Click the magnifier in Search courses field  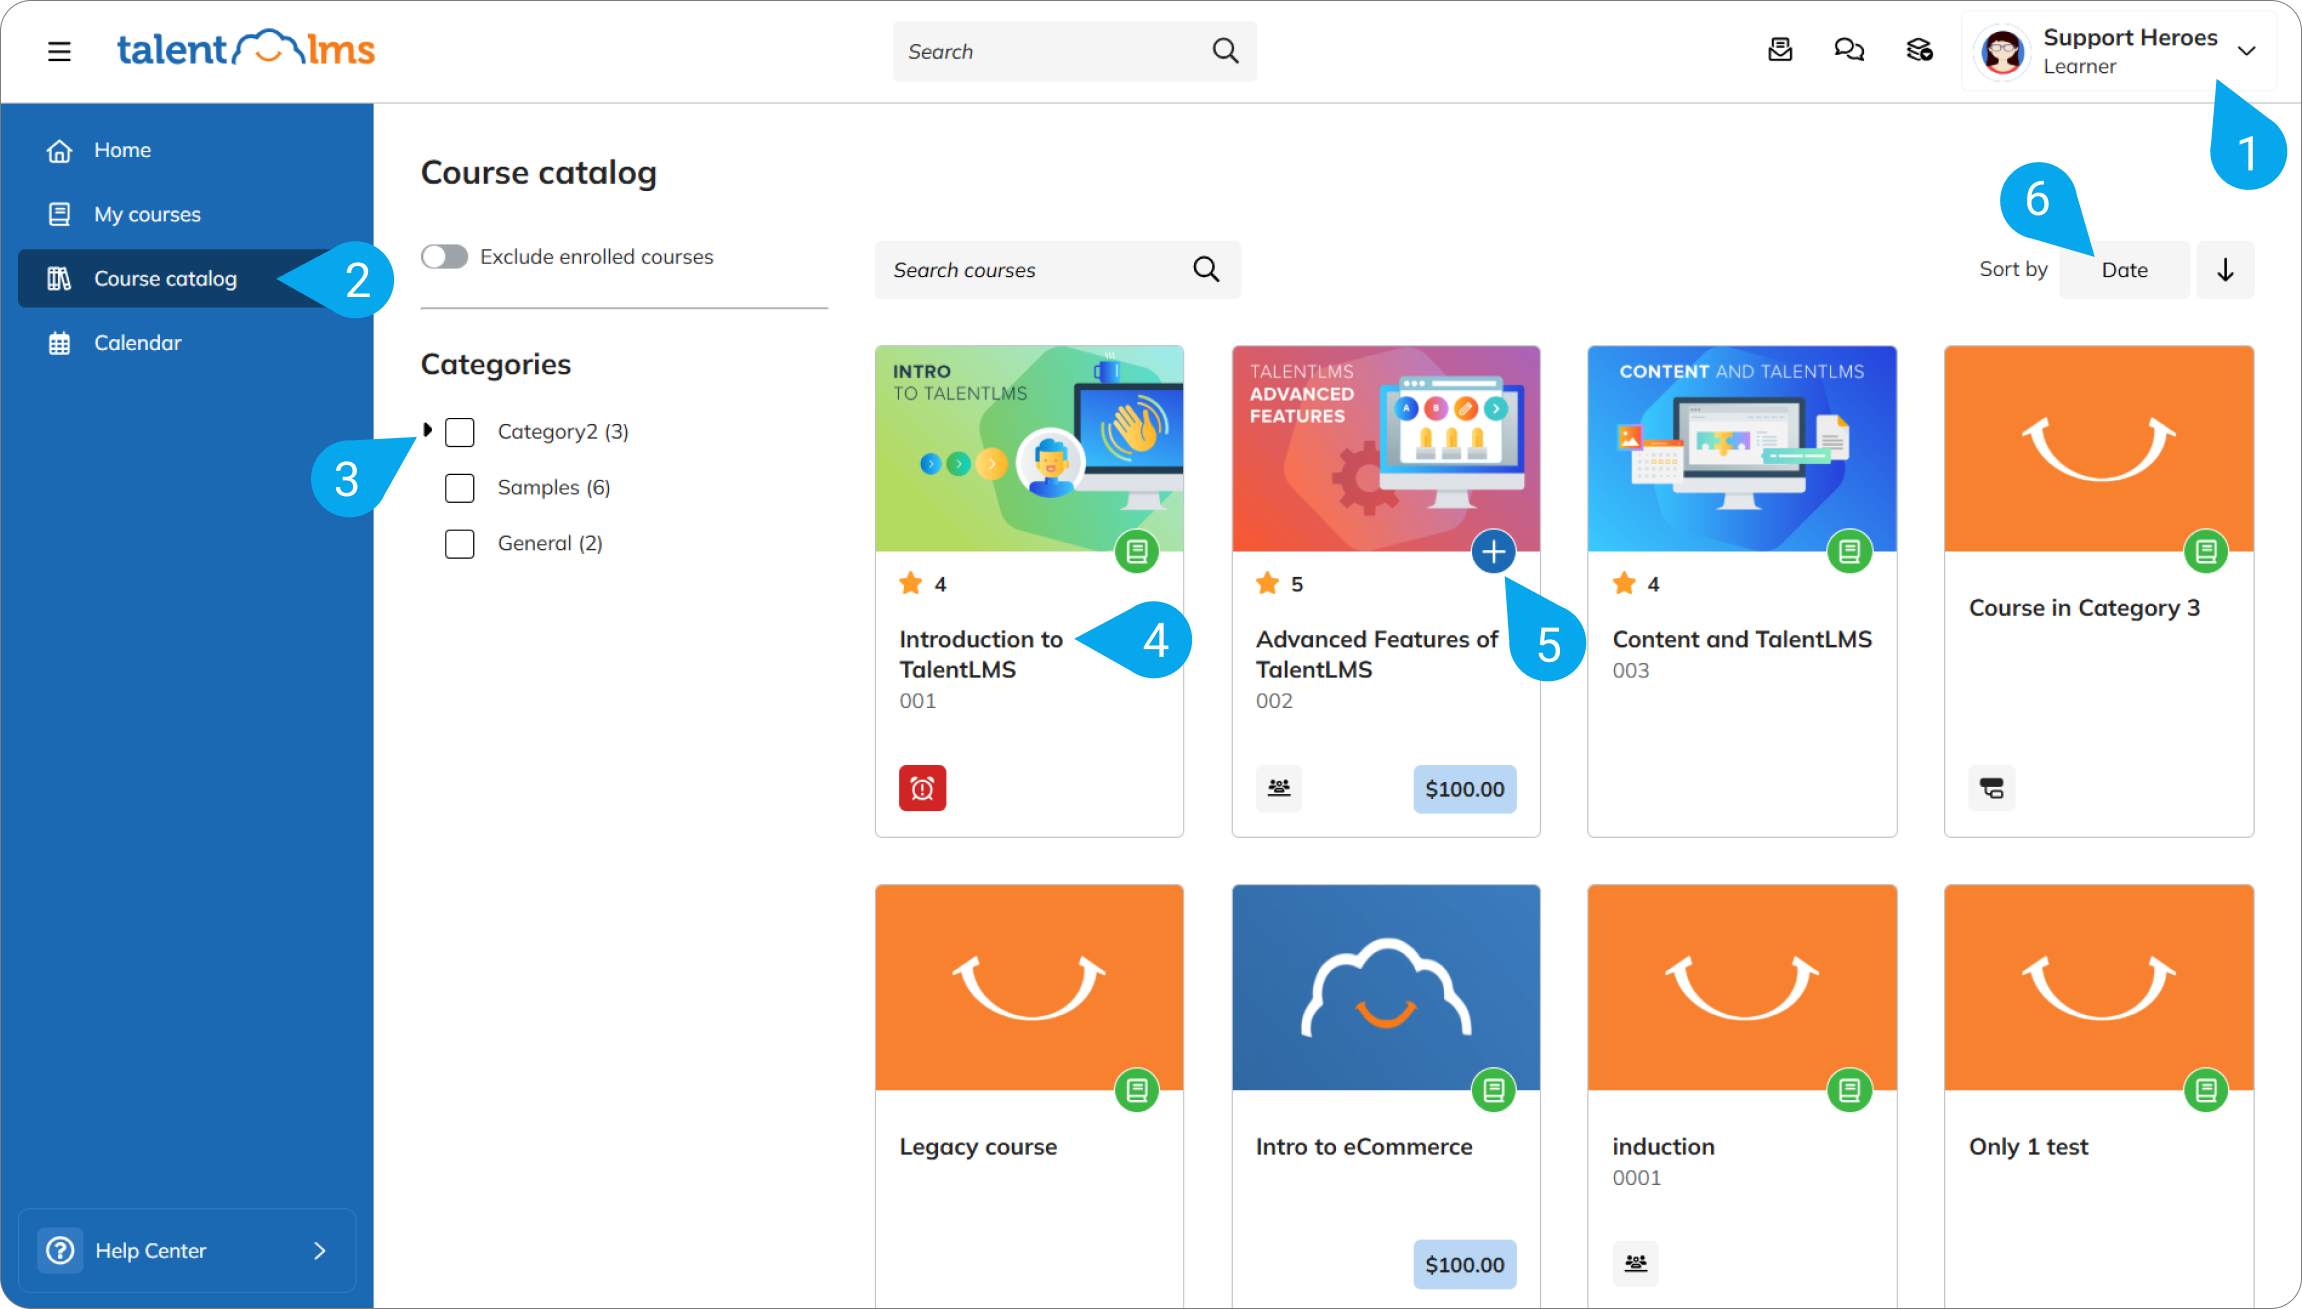coord(1206,269)
